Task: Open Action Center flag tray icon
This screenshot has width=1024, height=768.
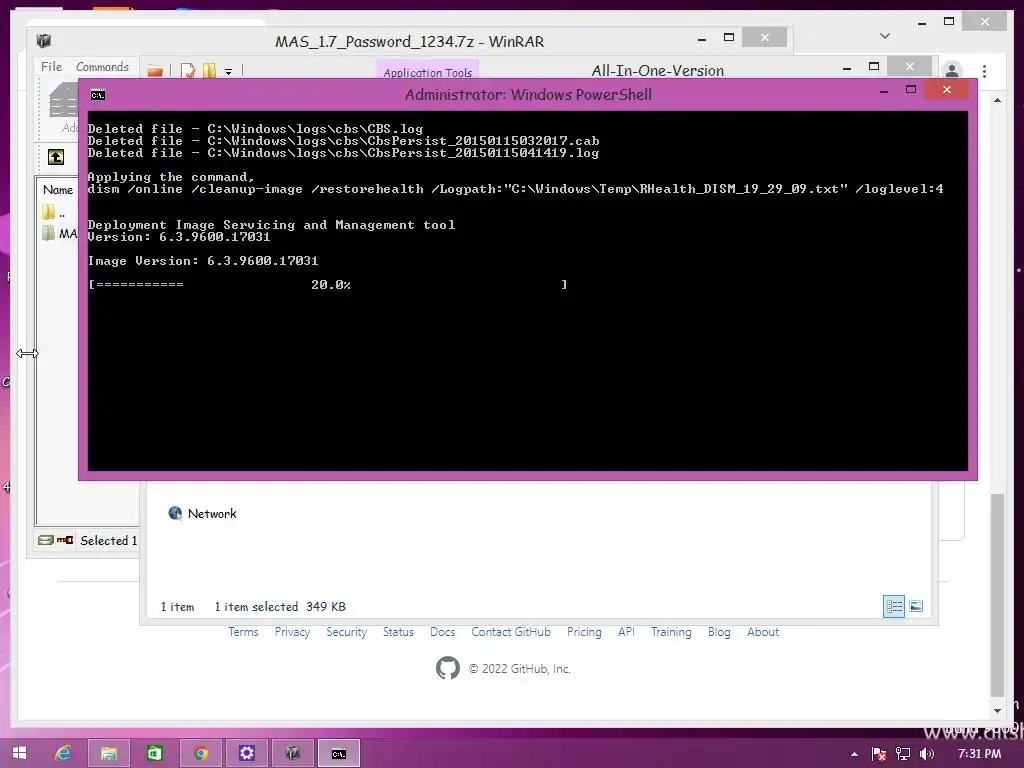Action: [x=878, y=754]
